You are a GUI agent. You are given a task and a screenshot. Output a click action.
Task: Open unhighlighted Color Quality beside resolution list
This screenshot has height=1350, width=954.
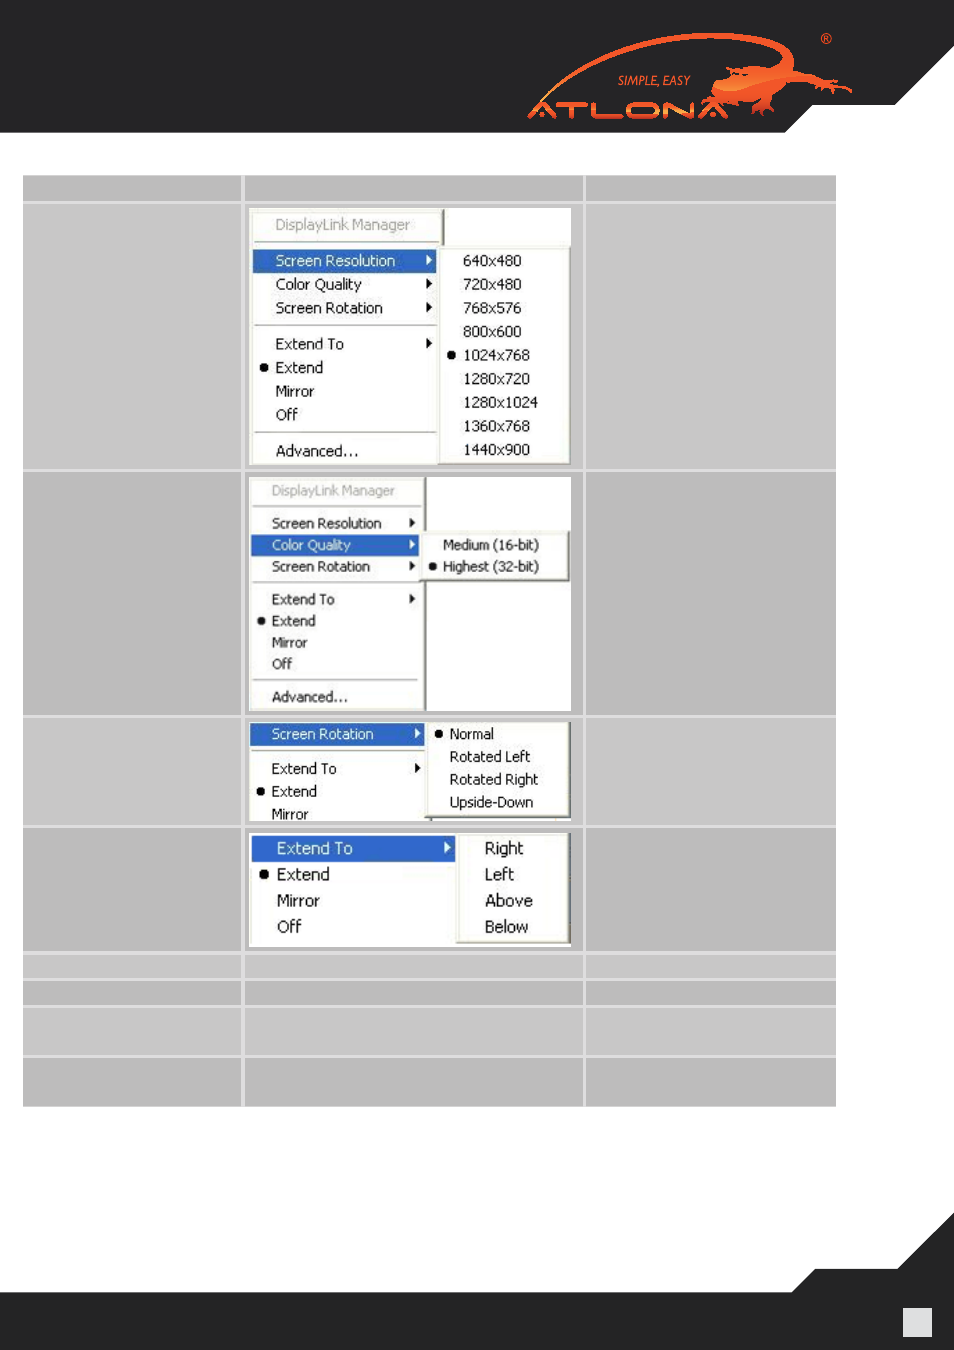318,284
